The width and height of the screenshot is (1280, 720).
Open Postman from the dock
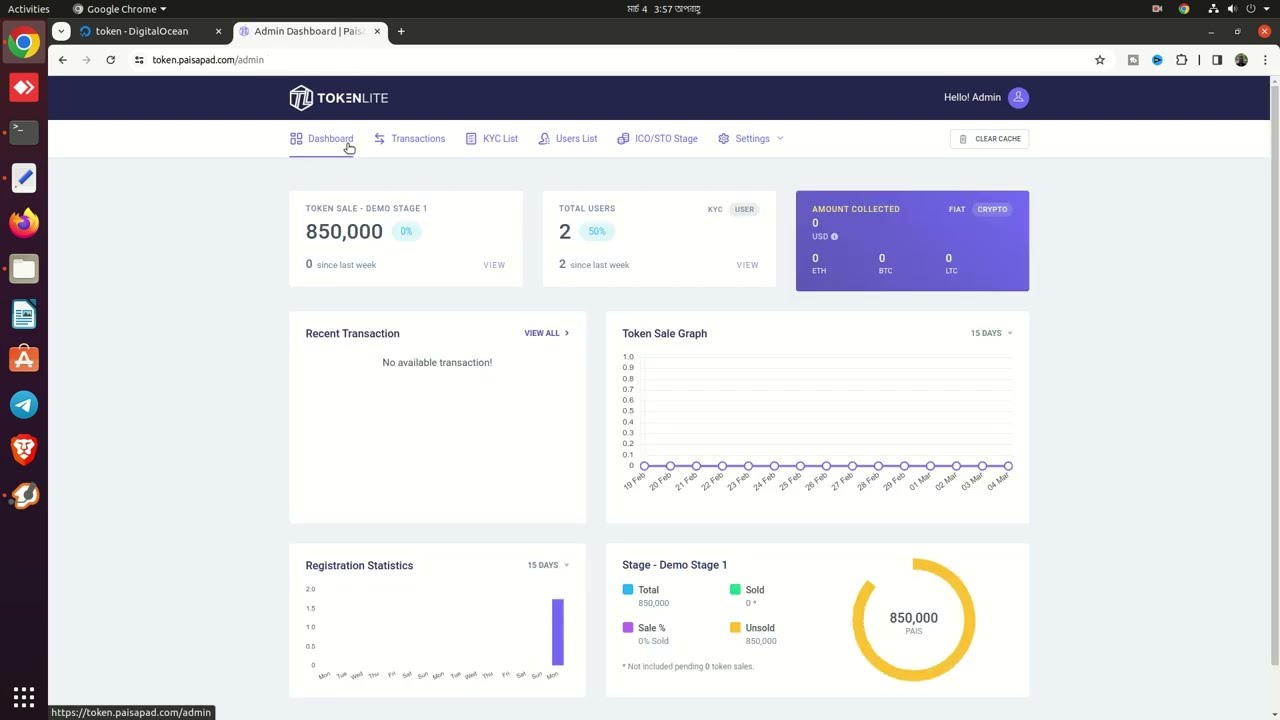click(x=24, y=495)
